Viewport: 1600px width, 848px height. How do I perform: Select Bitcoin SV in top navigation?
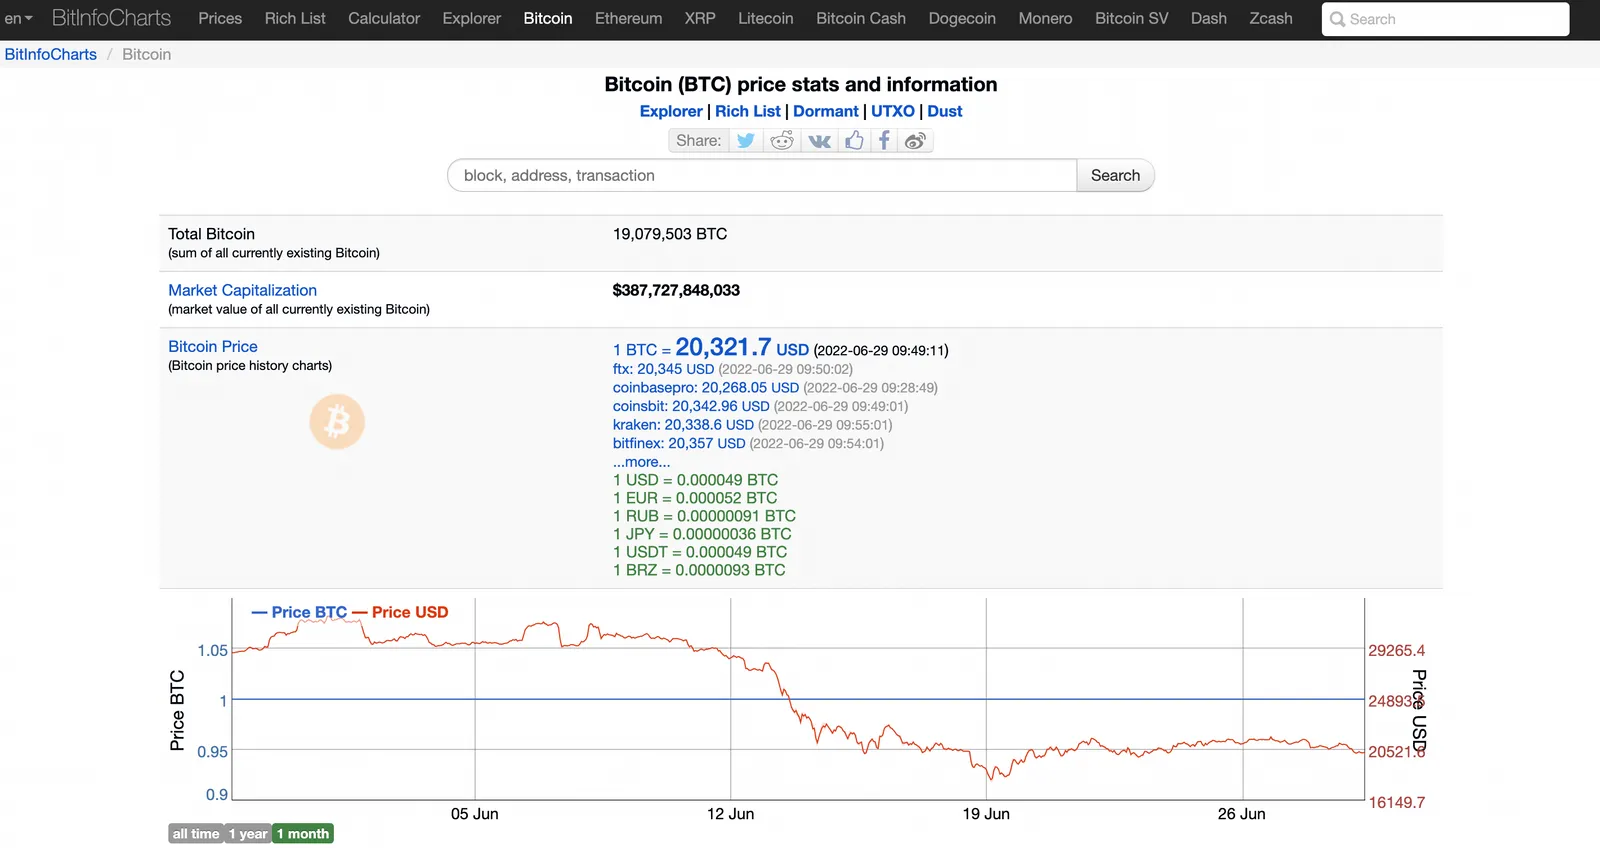pyautogui.click(x=1131, y=18)
